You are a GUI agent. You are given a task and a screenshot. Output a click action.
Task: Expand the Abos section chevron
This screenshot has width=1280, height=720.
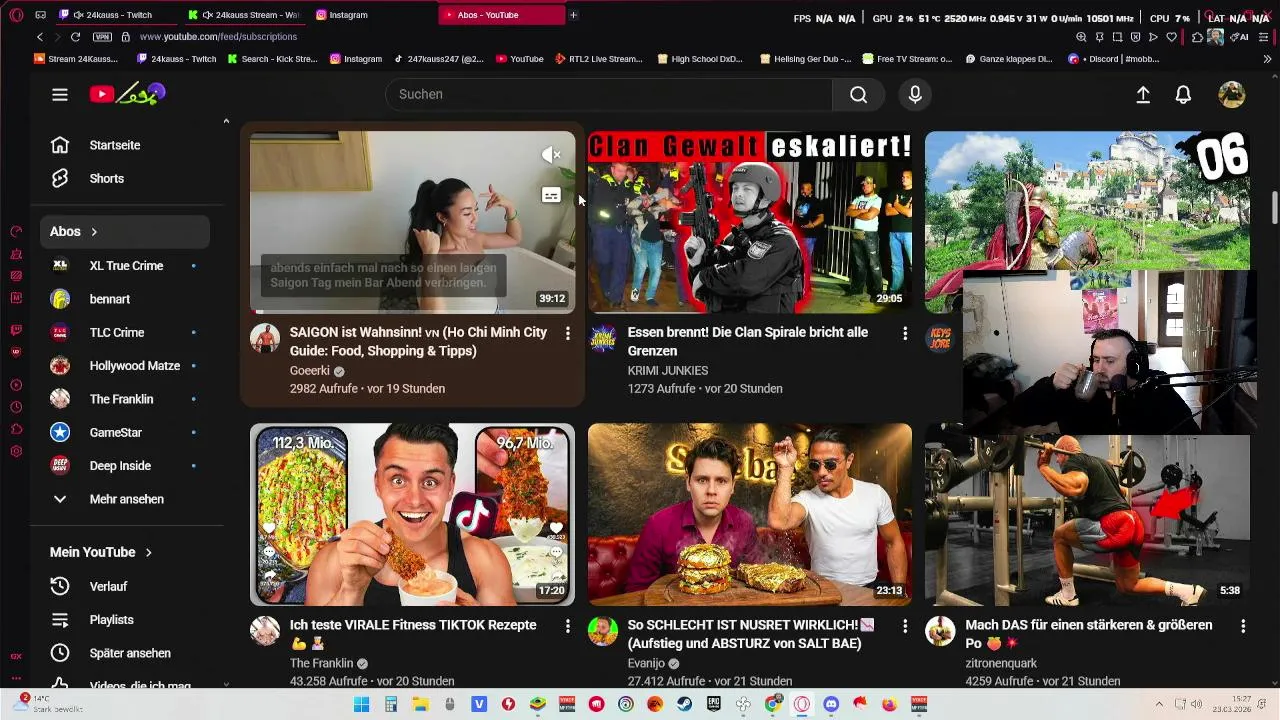(x=94, y=232)
